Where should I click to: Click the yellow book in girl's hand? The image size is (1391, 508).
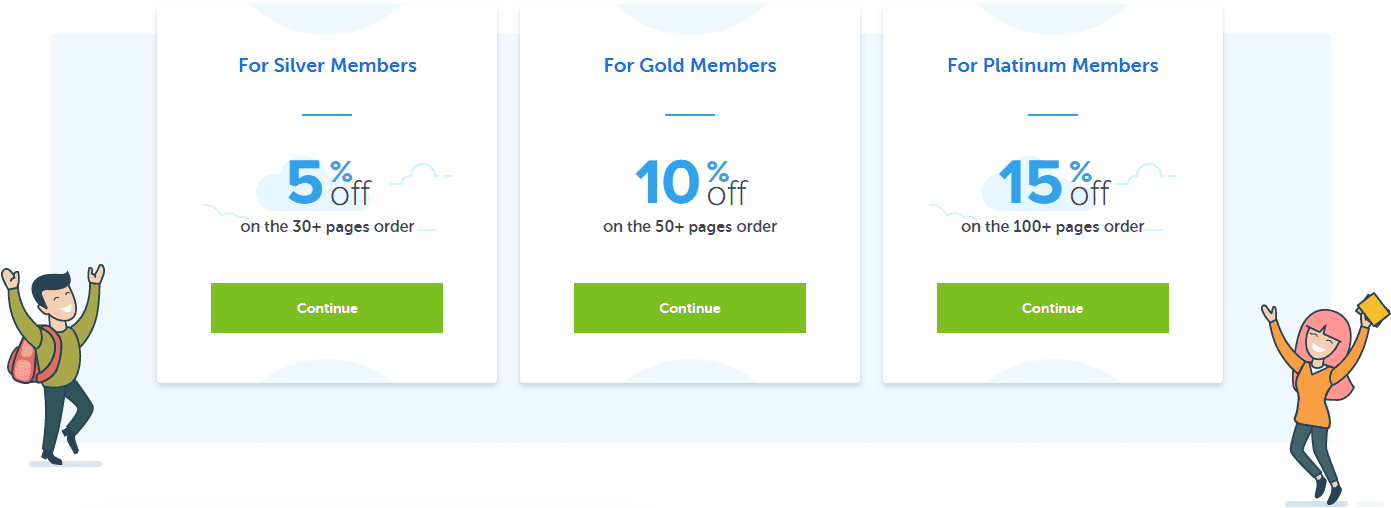pos(1375,309)
